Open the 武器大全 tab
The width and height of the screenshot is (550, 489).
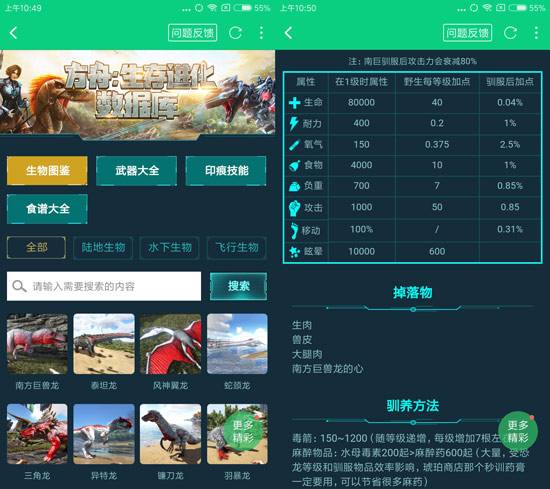tap(137, 170)
